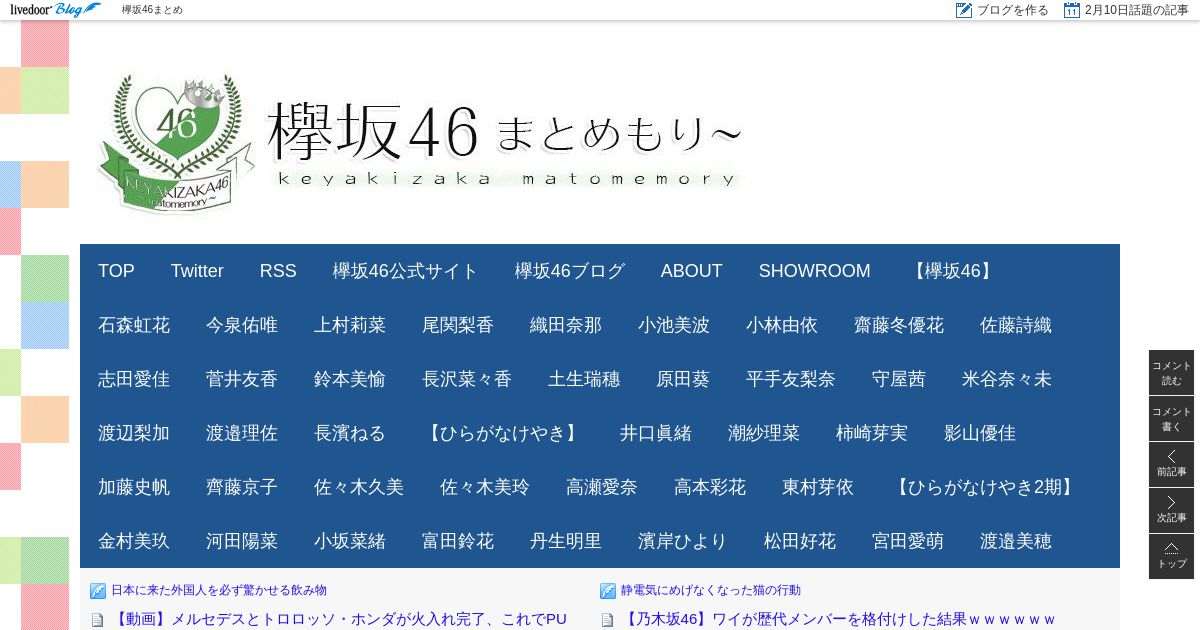Select member 潮紗理菜
Screen dimensions: 1200x630
pos(764,433)
